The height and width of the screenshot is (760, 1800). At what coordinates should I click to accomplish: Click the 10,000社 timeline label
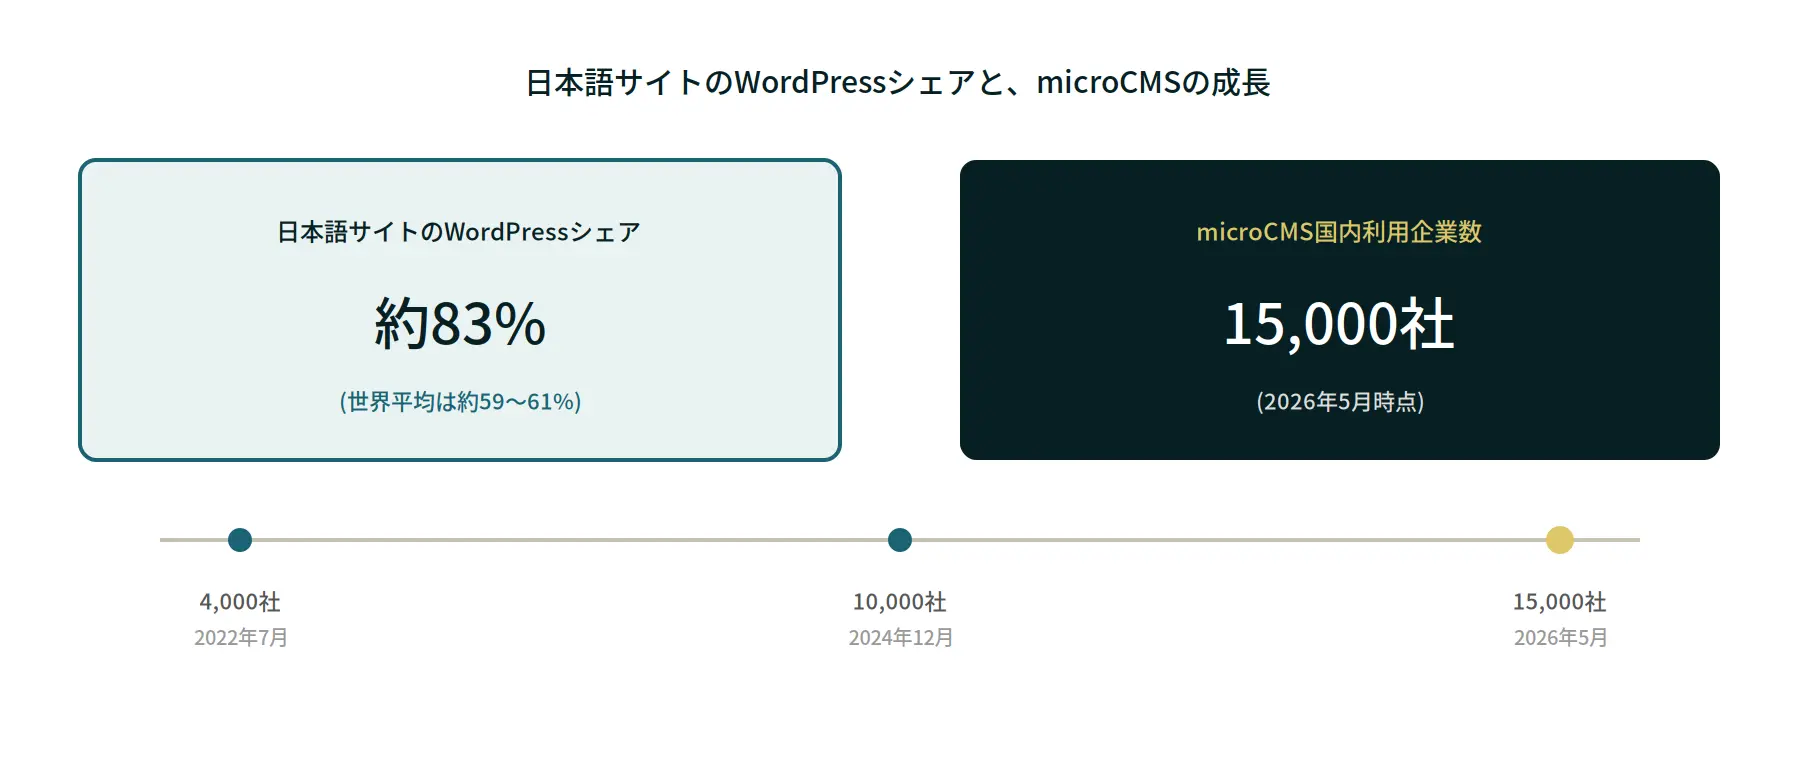click(900, 602)
